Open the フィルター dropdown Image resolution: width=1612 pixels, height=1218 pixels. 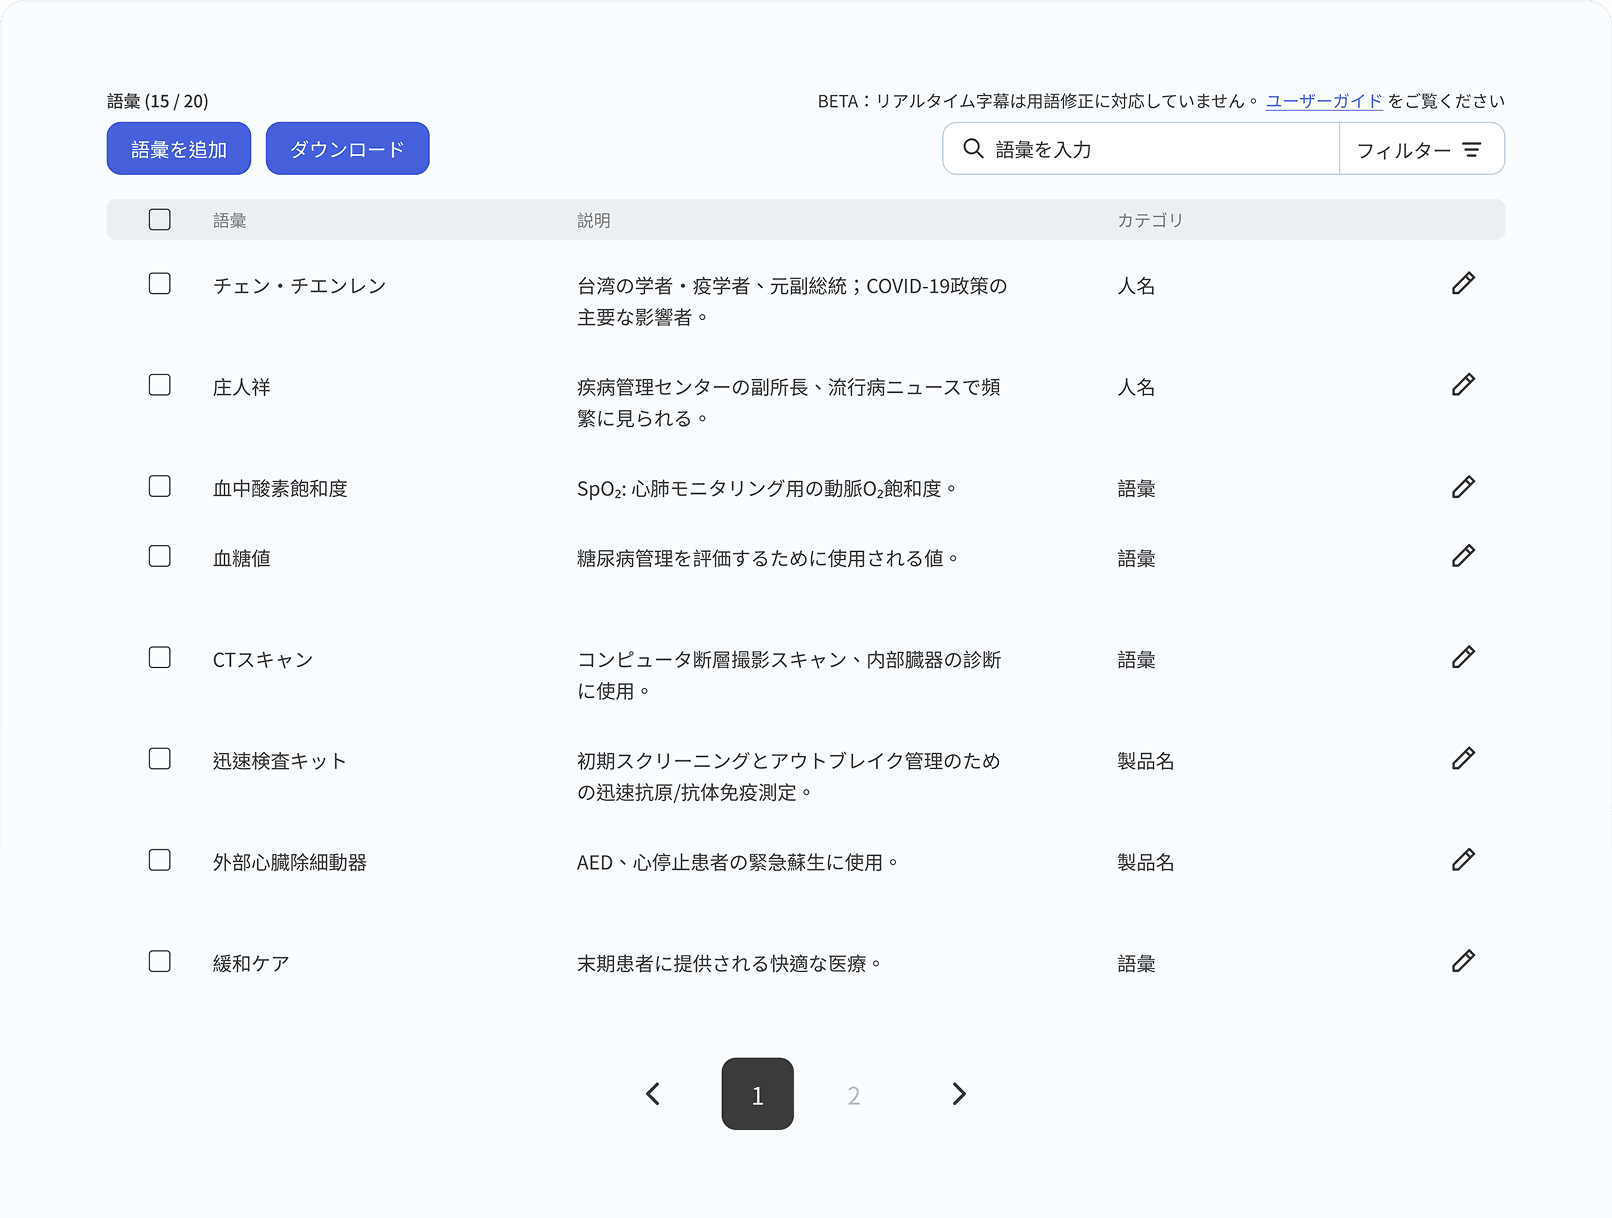1420,149
